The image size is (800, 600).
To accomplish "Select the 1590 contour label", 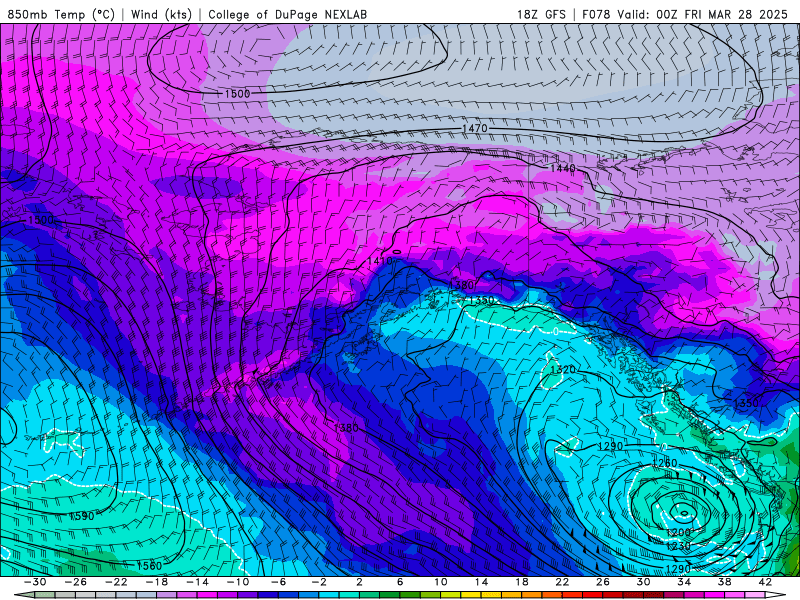I will [x=82, y=516].
